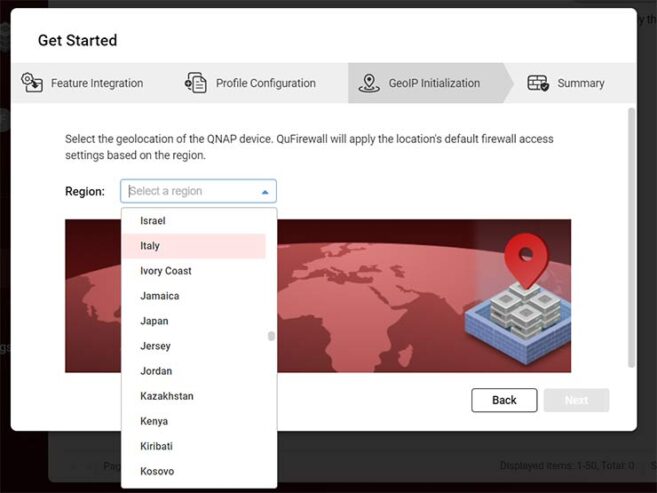Select Italy from the region list
The width and height of the screenshot is (657, 493).
pos(150,246)
